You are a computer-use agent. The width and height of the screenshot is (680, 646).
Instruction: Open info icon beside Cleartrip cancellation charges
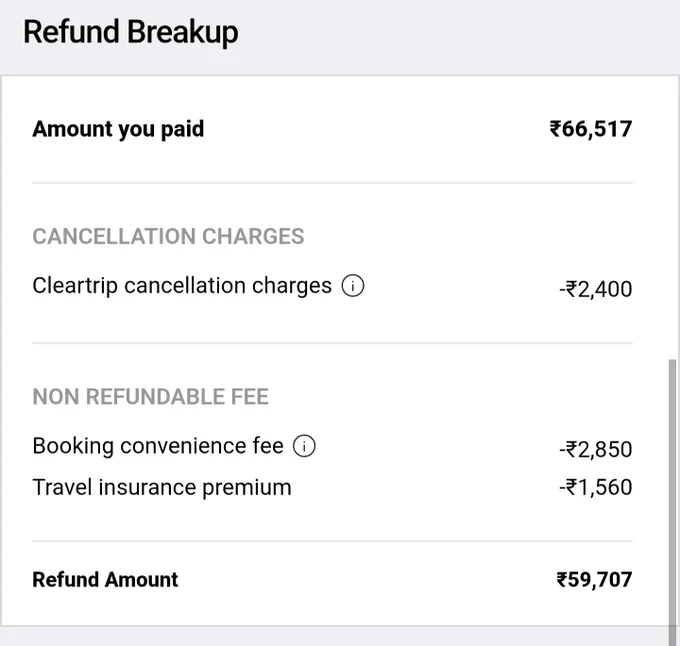tap(353, 286)
